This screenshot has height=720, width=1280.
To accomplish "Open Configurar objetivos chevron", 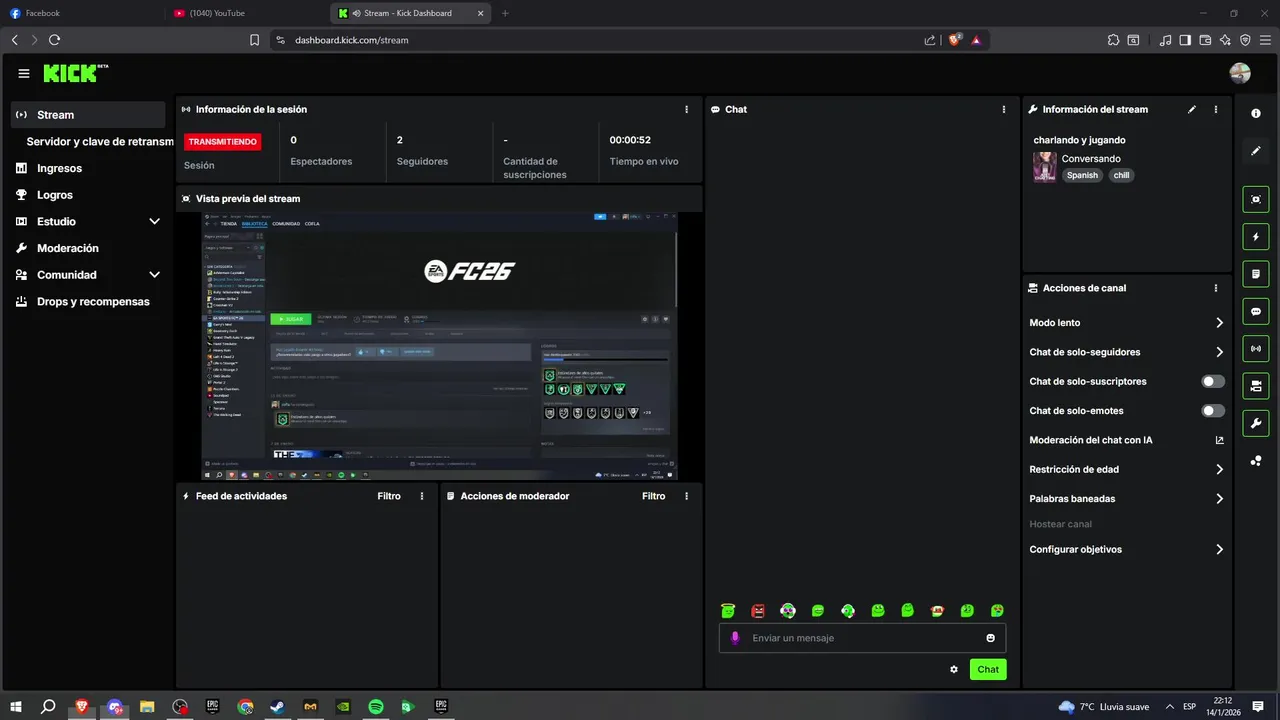I will [1220, 549].
